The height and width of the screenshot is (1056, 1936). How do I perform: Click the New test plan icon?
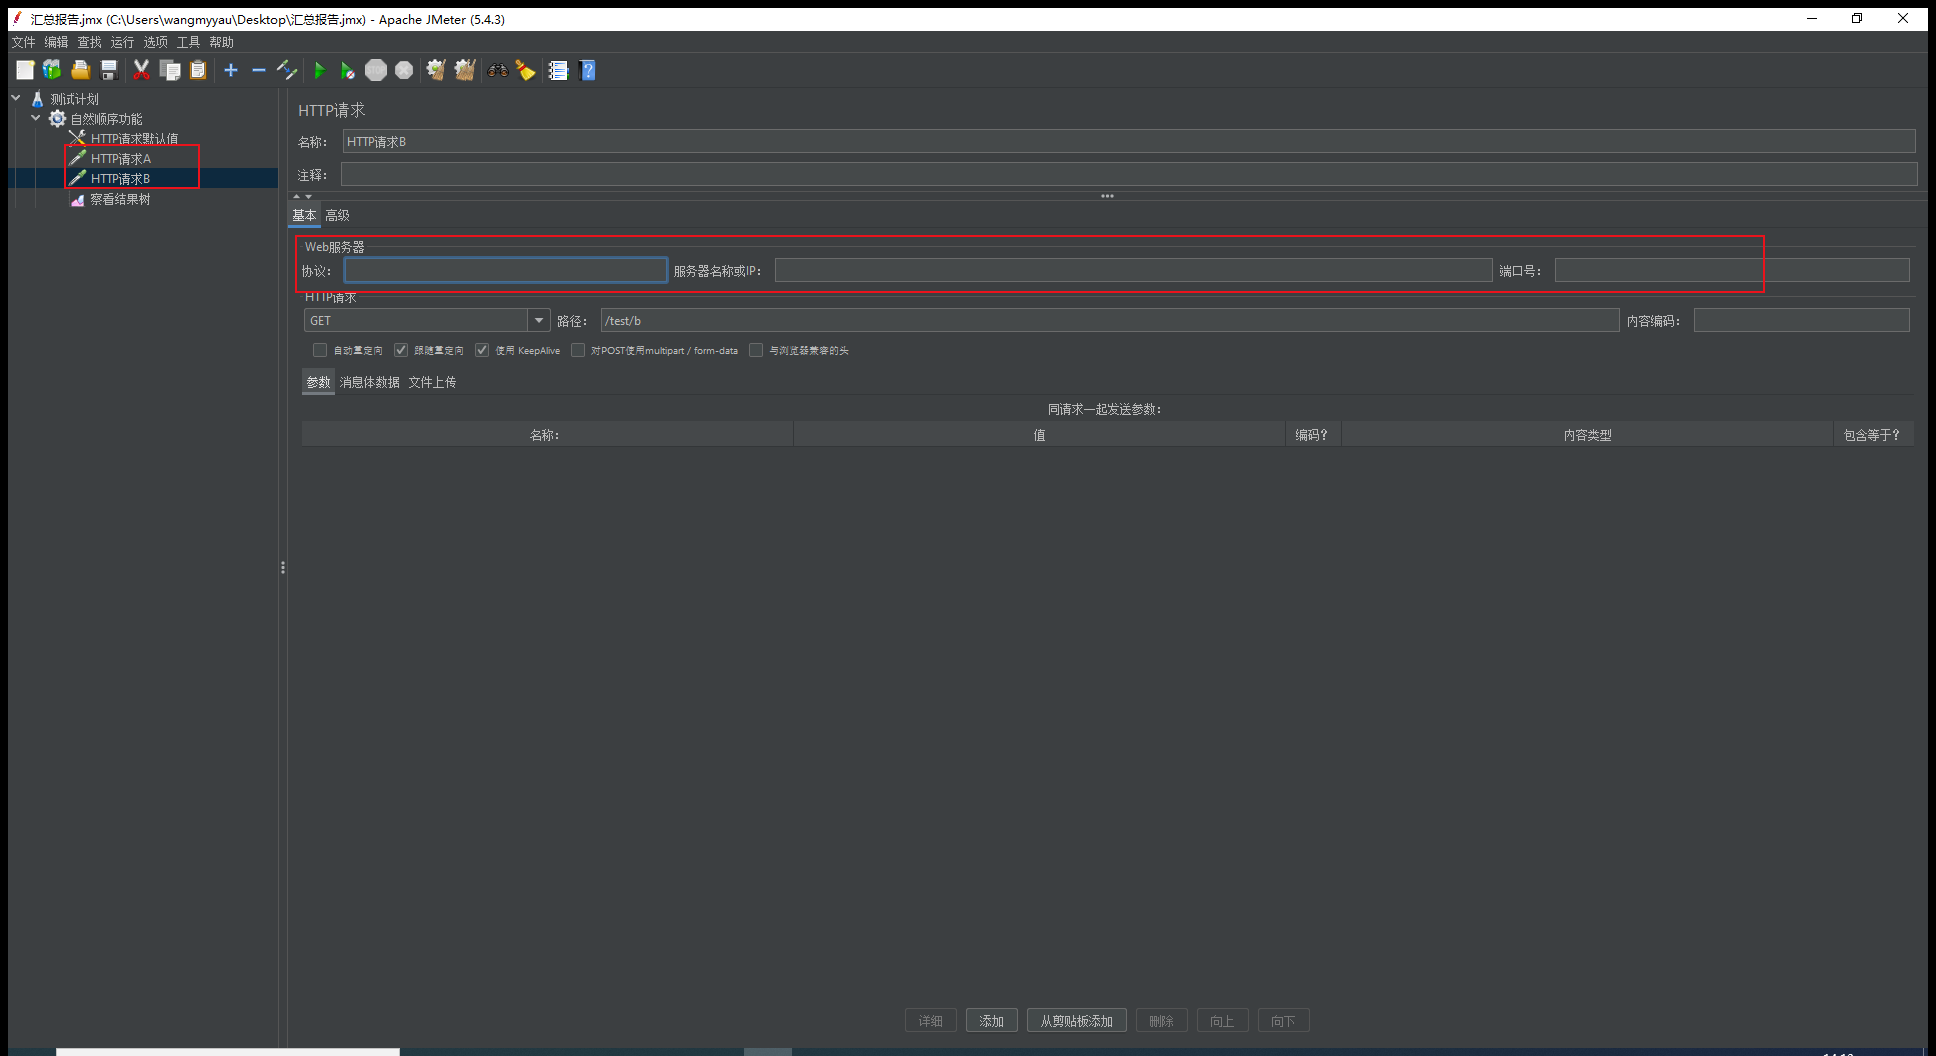pyautogui.click(x=25, y=70)
